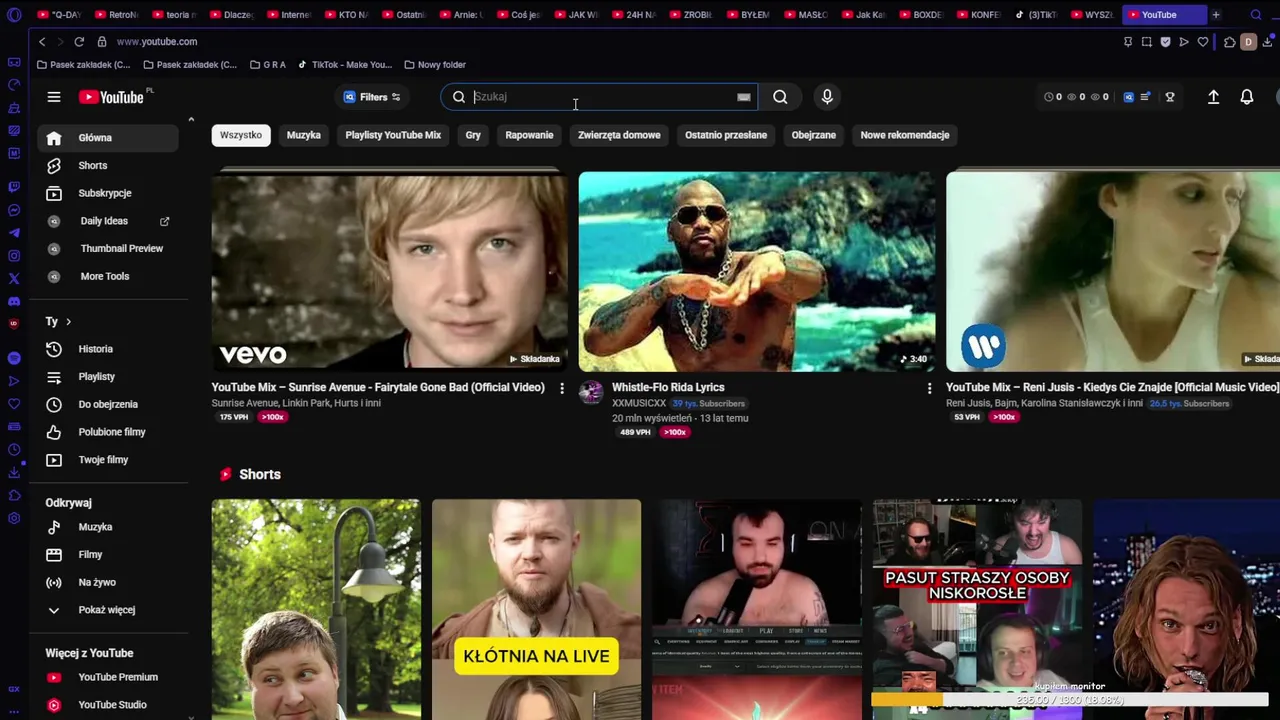Open the Nowy folder bookmark folder
The width and height of the screenshot is (1280, 720).
(435, 65)
